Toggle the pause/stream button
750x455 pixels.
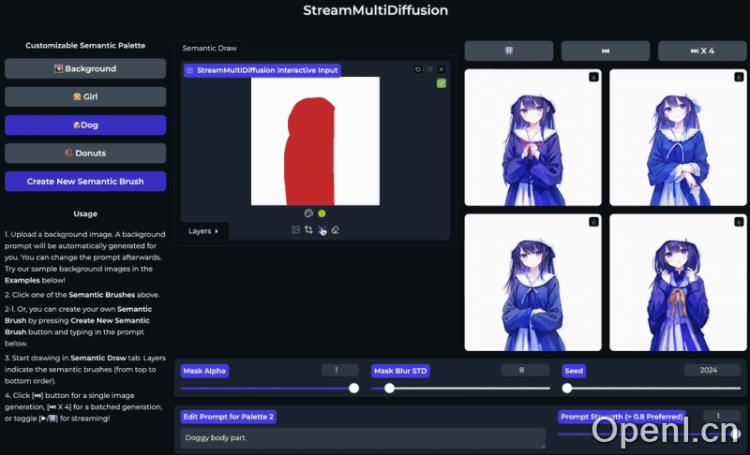tap(509, 51)
